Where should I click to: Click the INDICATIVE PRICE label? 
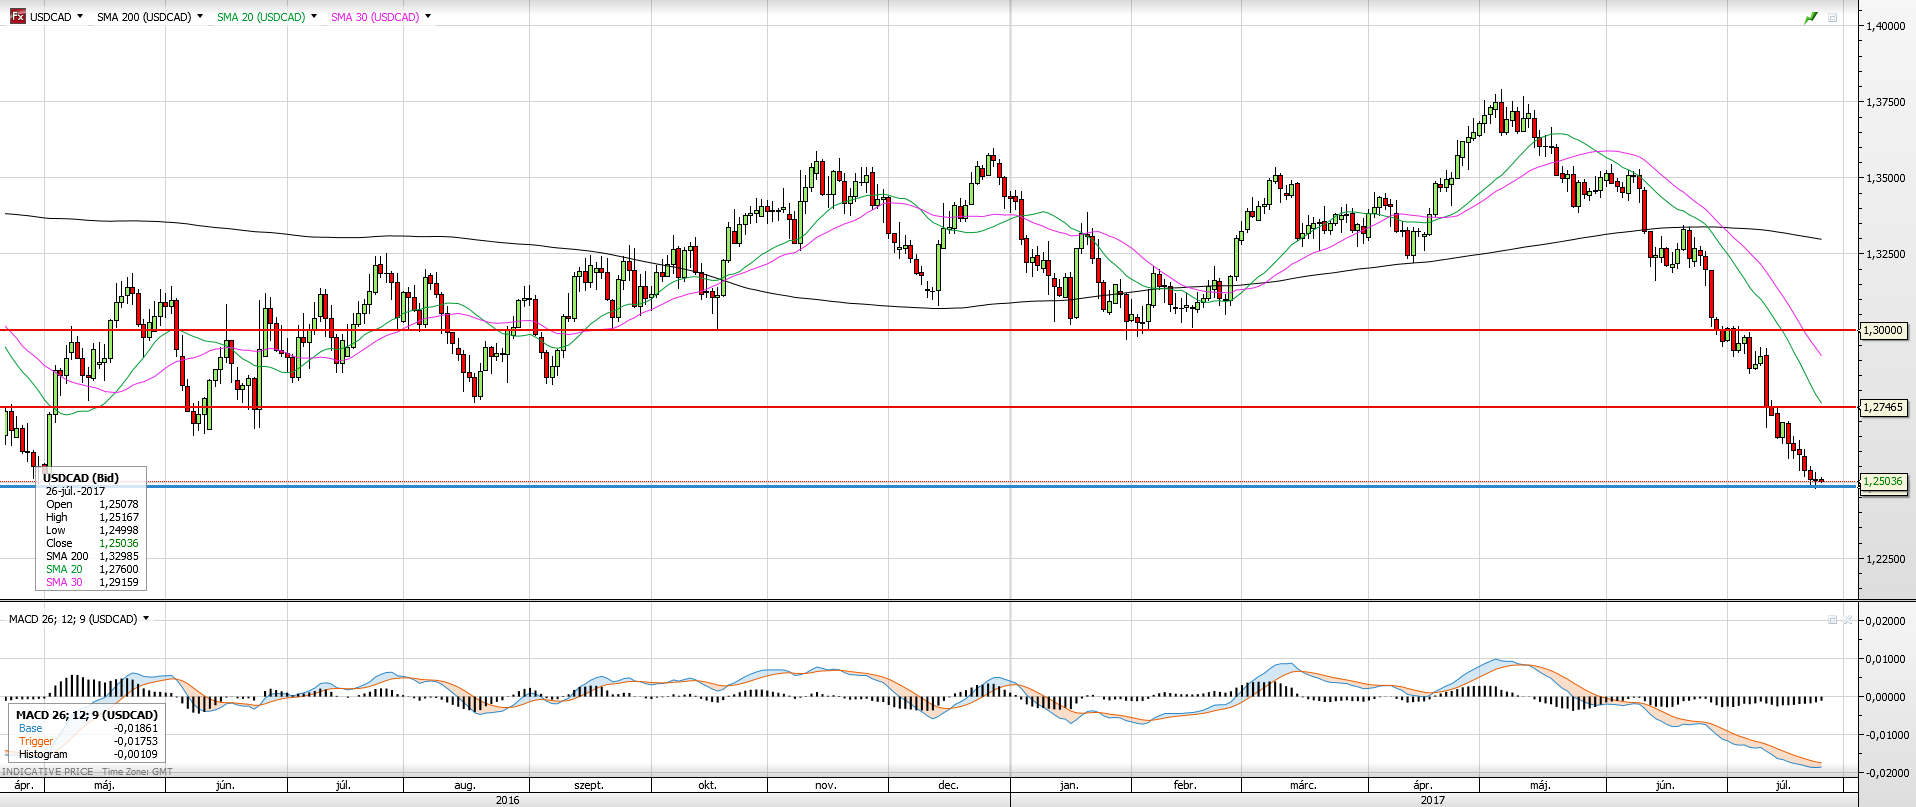(48, 772)
